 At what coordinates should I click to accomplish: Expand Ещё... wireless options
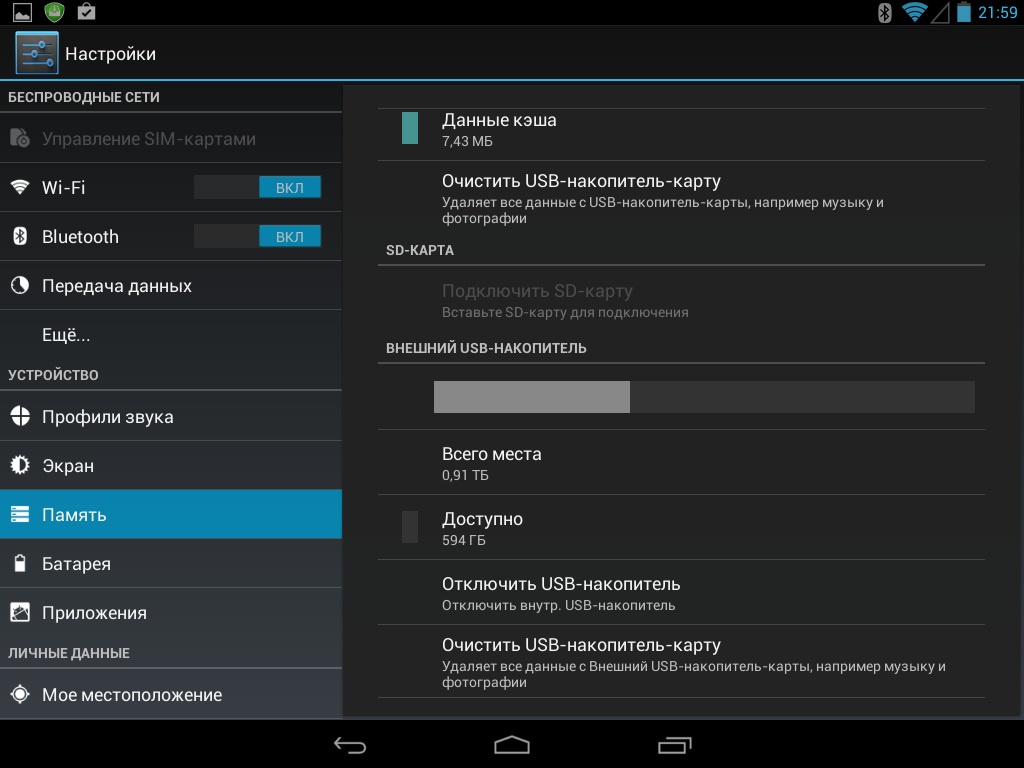(66, 335)
